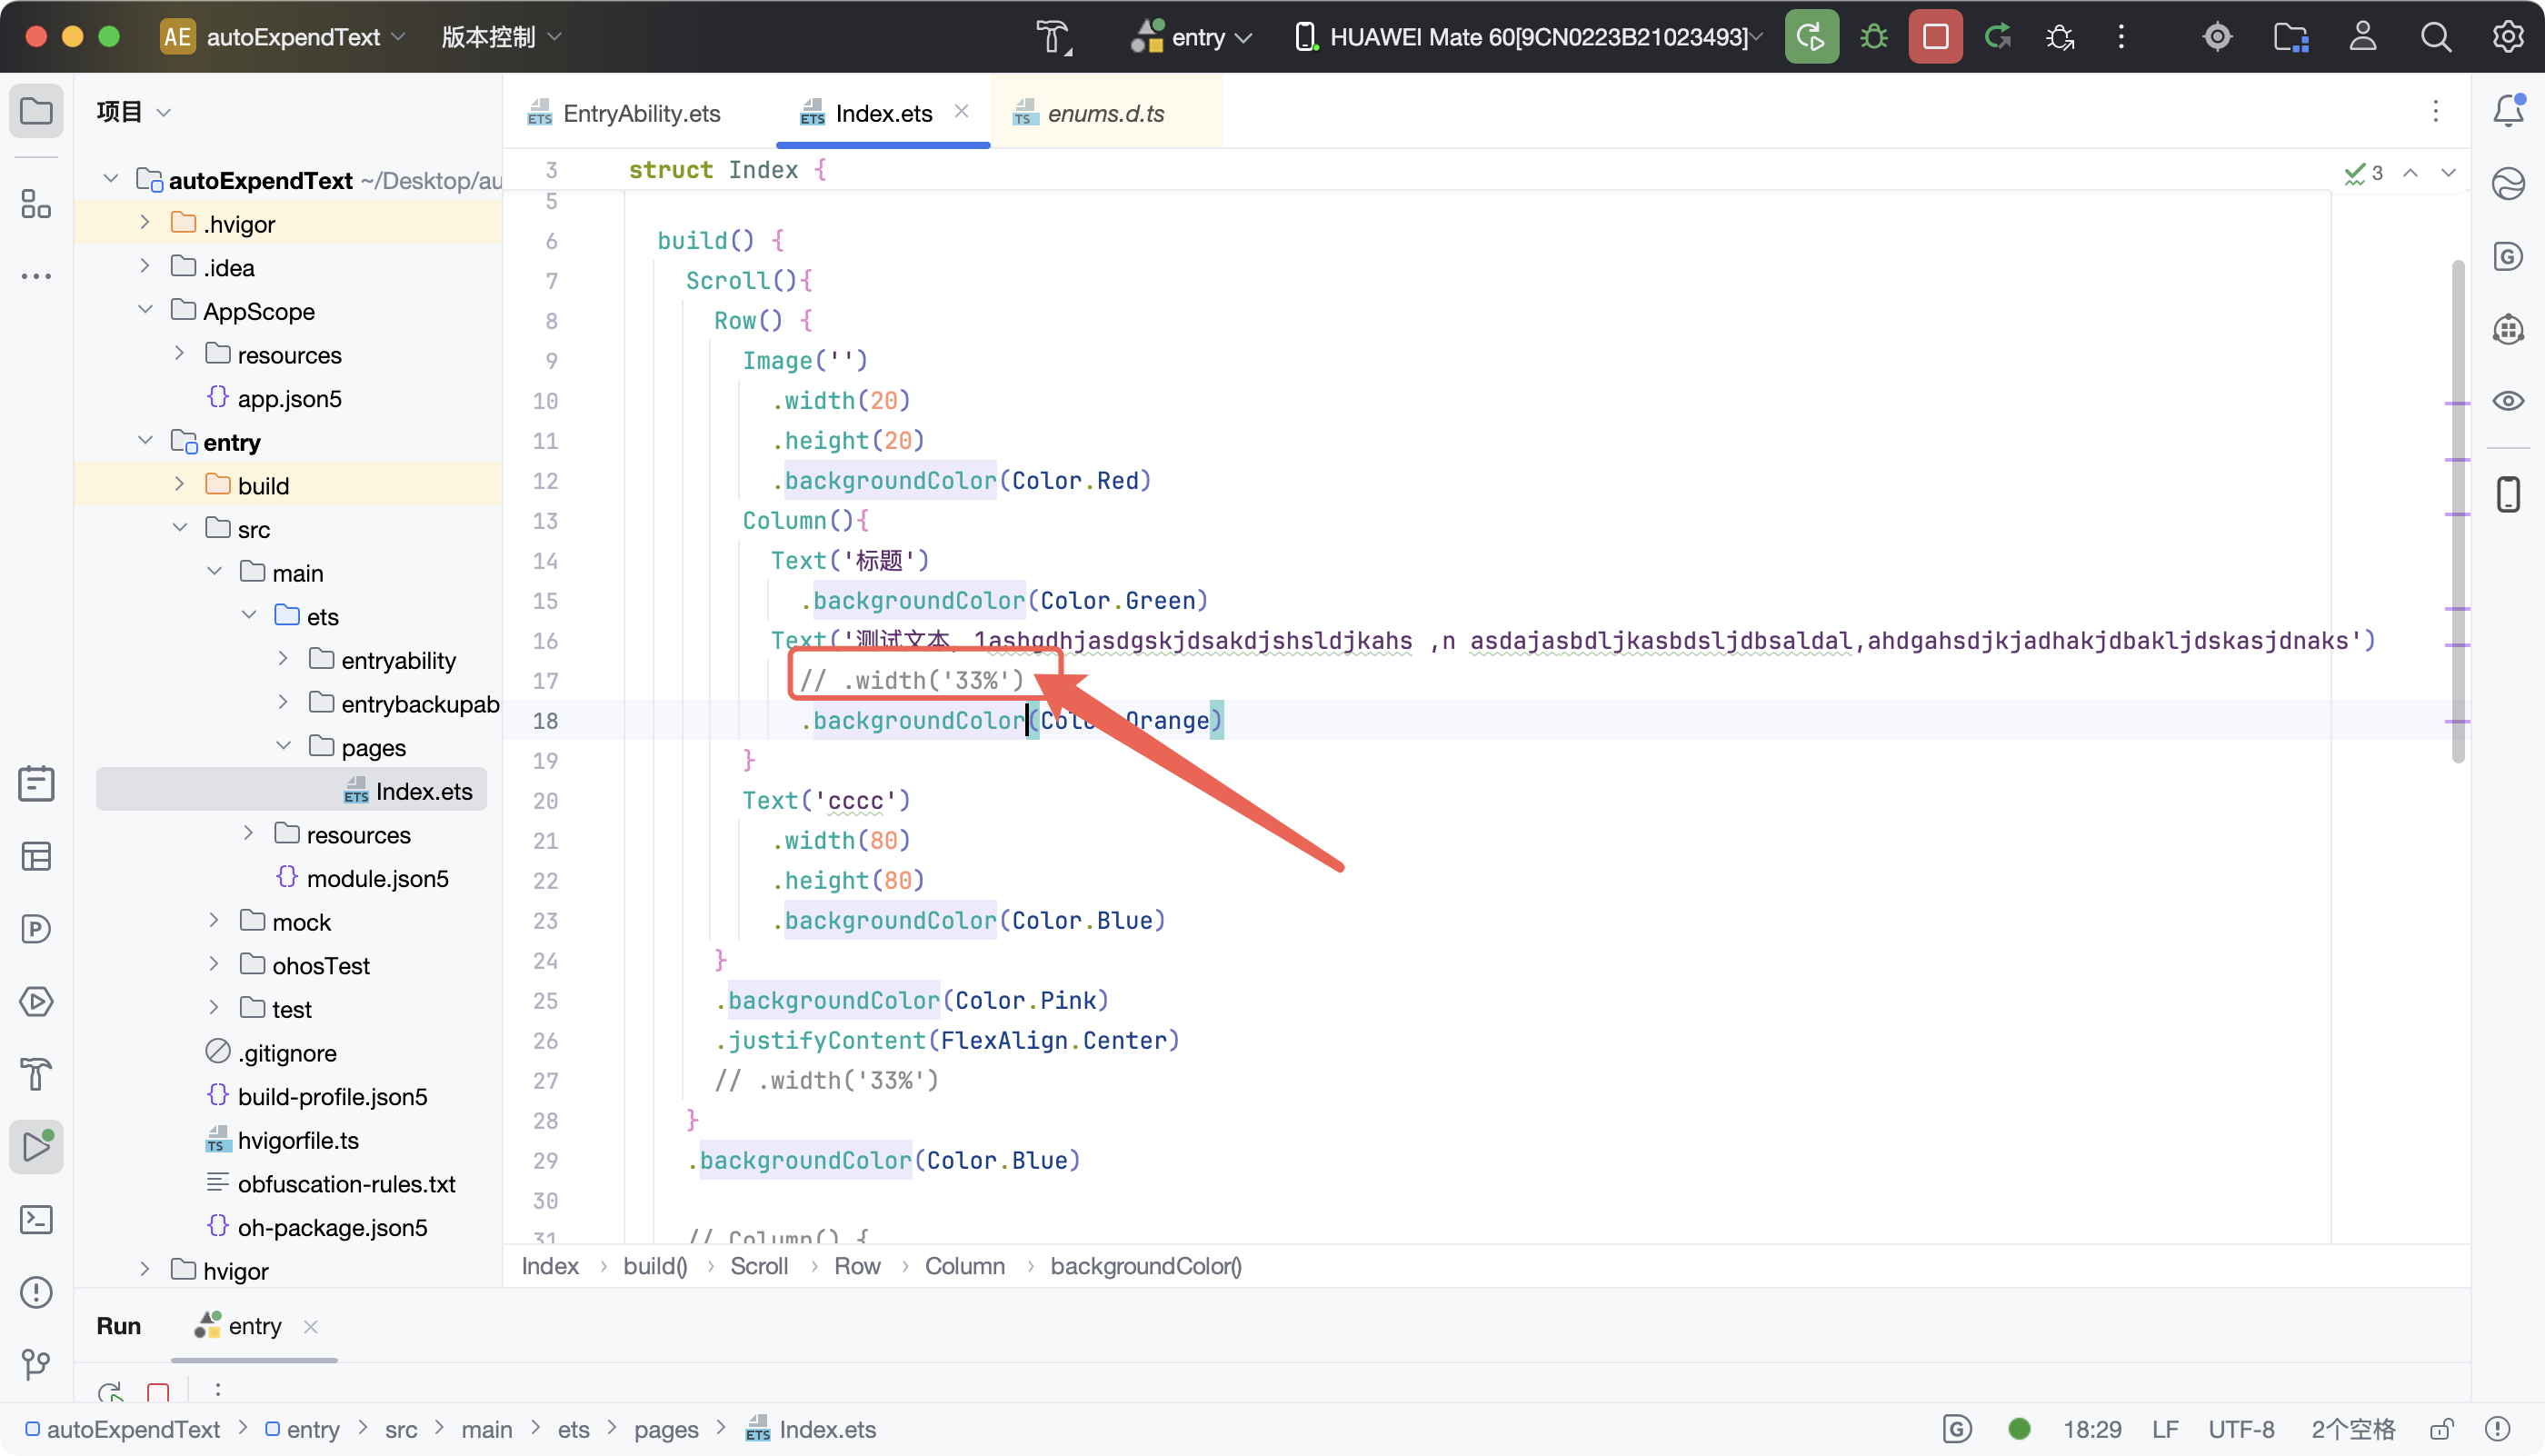Switch to the enums.d.ts tab

1104,114
